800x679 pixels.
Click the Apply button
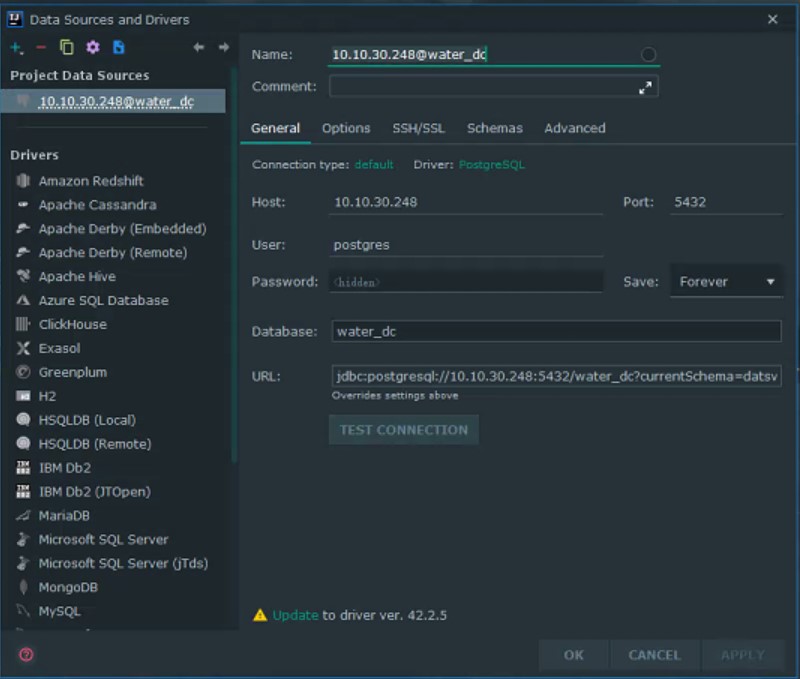(743, 655)
